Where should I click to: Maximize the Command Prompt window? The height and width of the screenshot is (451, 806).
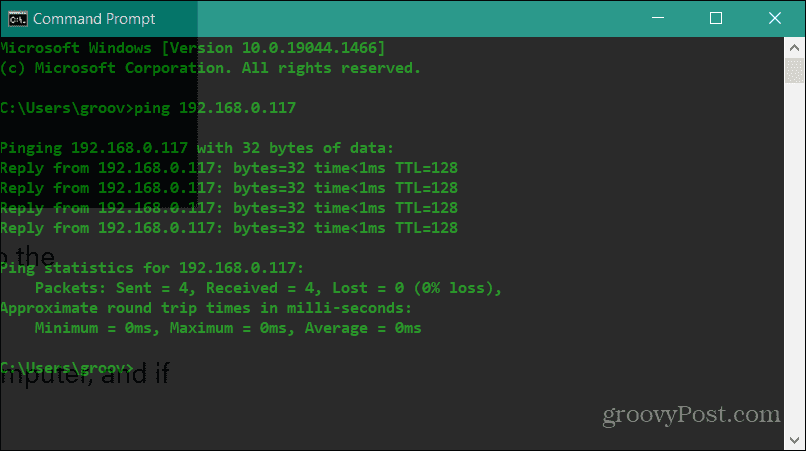point(715,18)
